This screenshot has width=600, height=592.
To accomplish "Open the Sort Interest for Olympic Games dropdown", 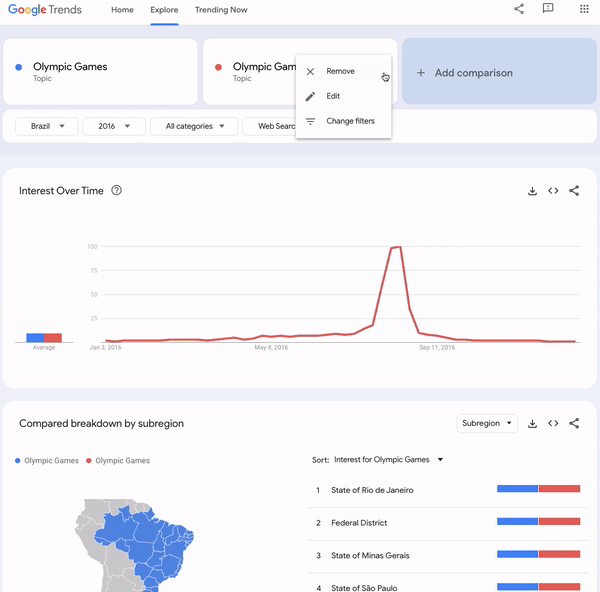I will pyautogui.click(x=388, y=460).
